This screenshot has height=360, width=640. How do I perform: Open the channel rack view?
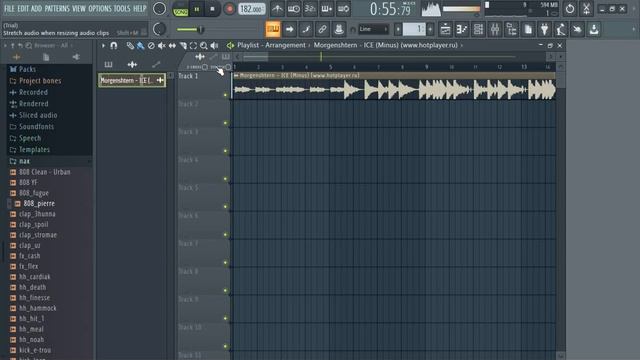478,29
